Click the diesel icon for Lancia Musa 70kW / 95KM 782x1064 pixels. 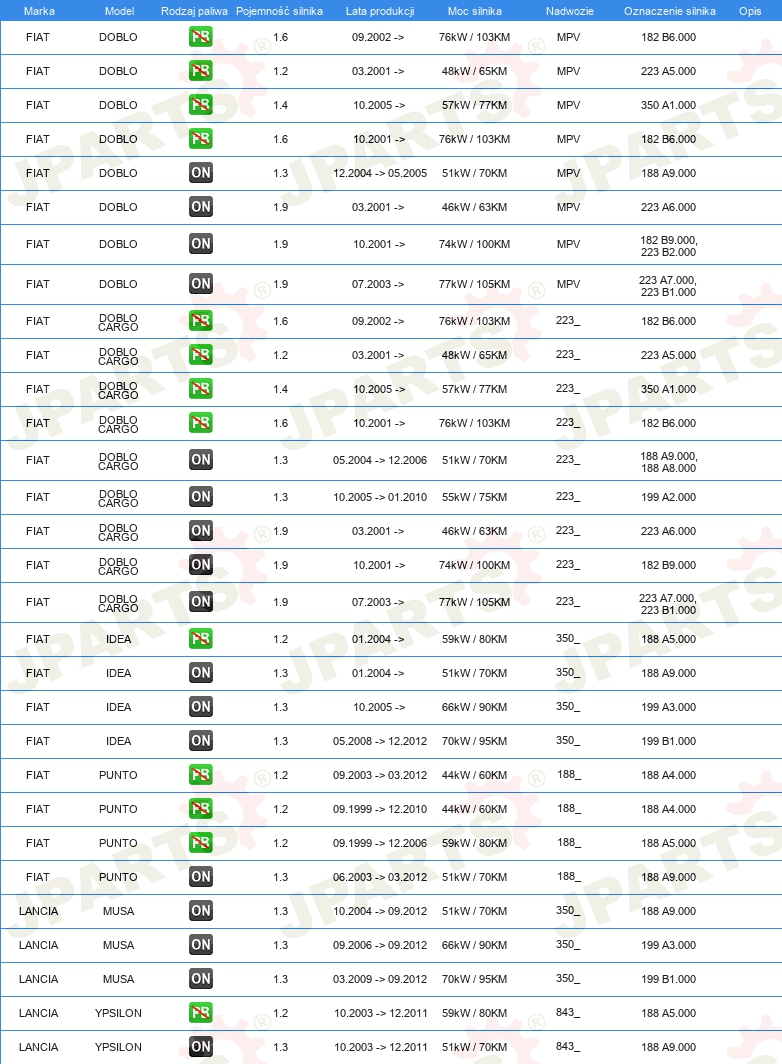tap(200, 978)
